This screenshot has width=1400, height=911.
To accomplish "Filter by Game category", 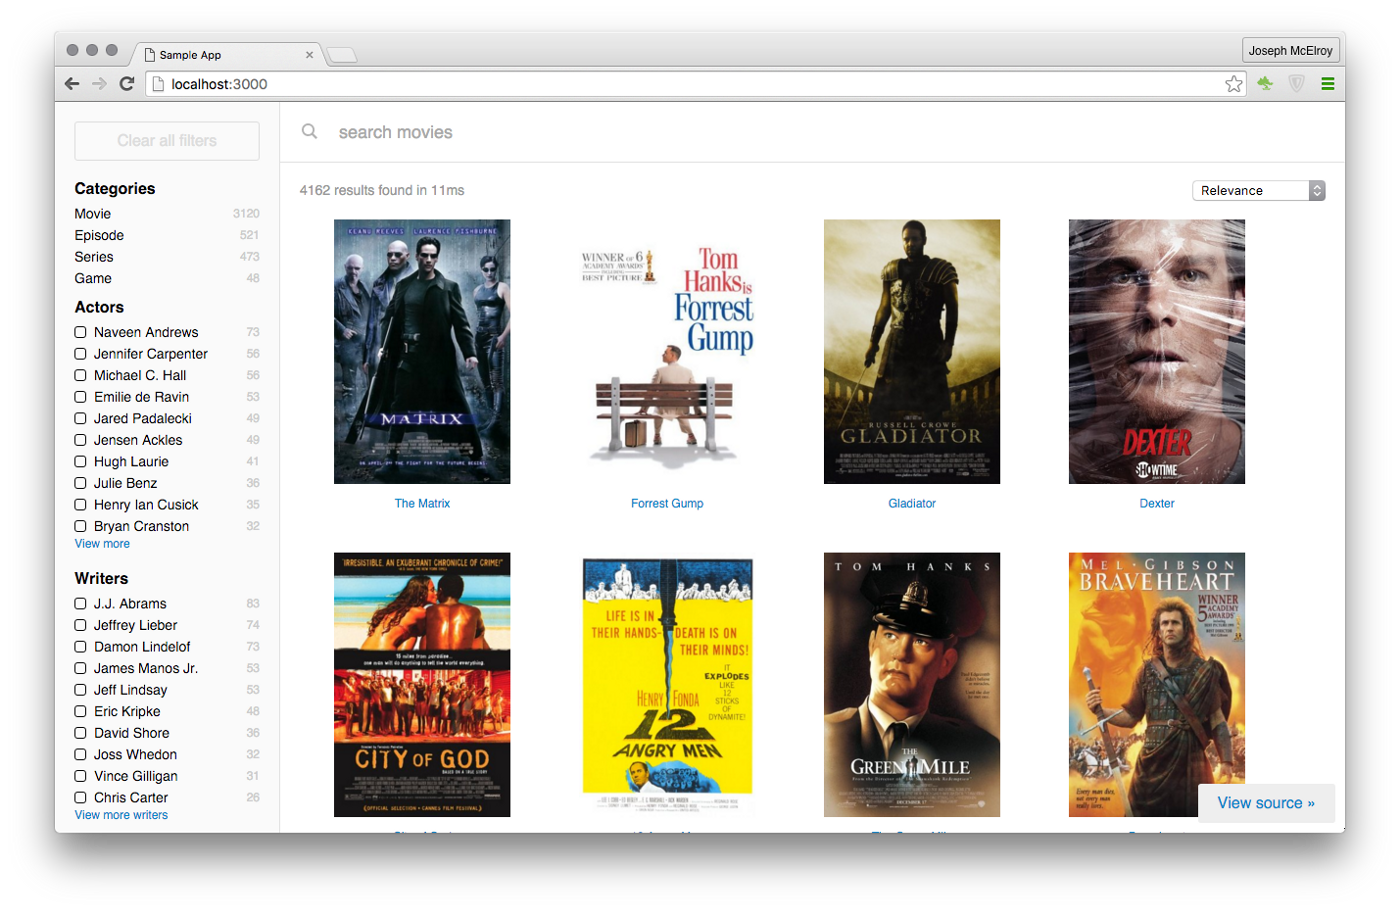I will point(167,278).
